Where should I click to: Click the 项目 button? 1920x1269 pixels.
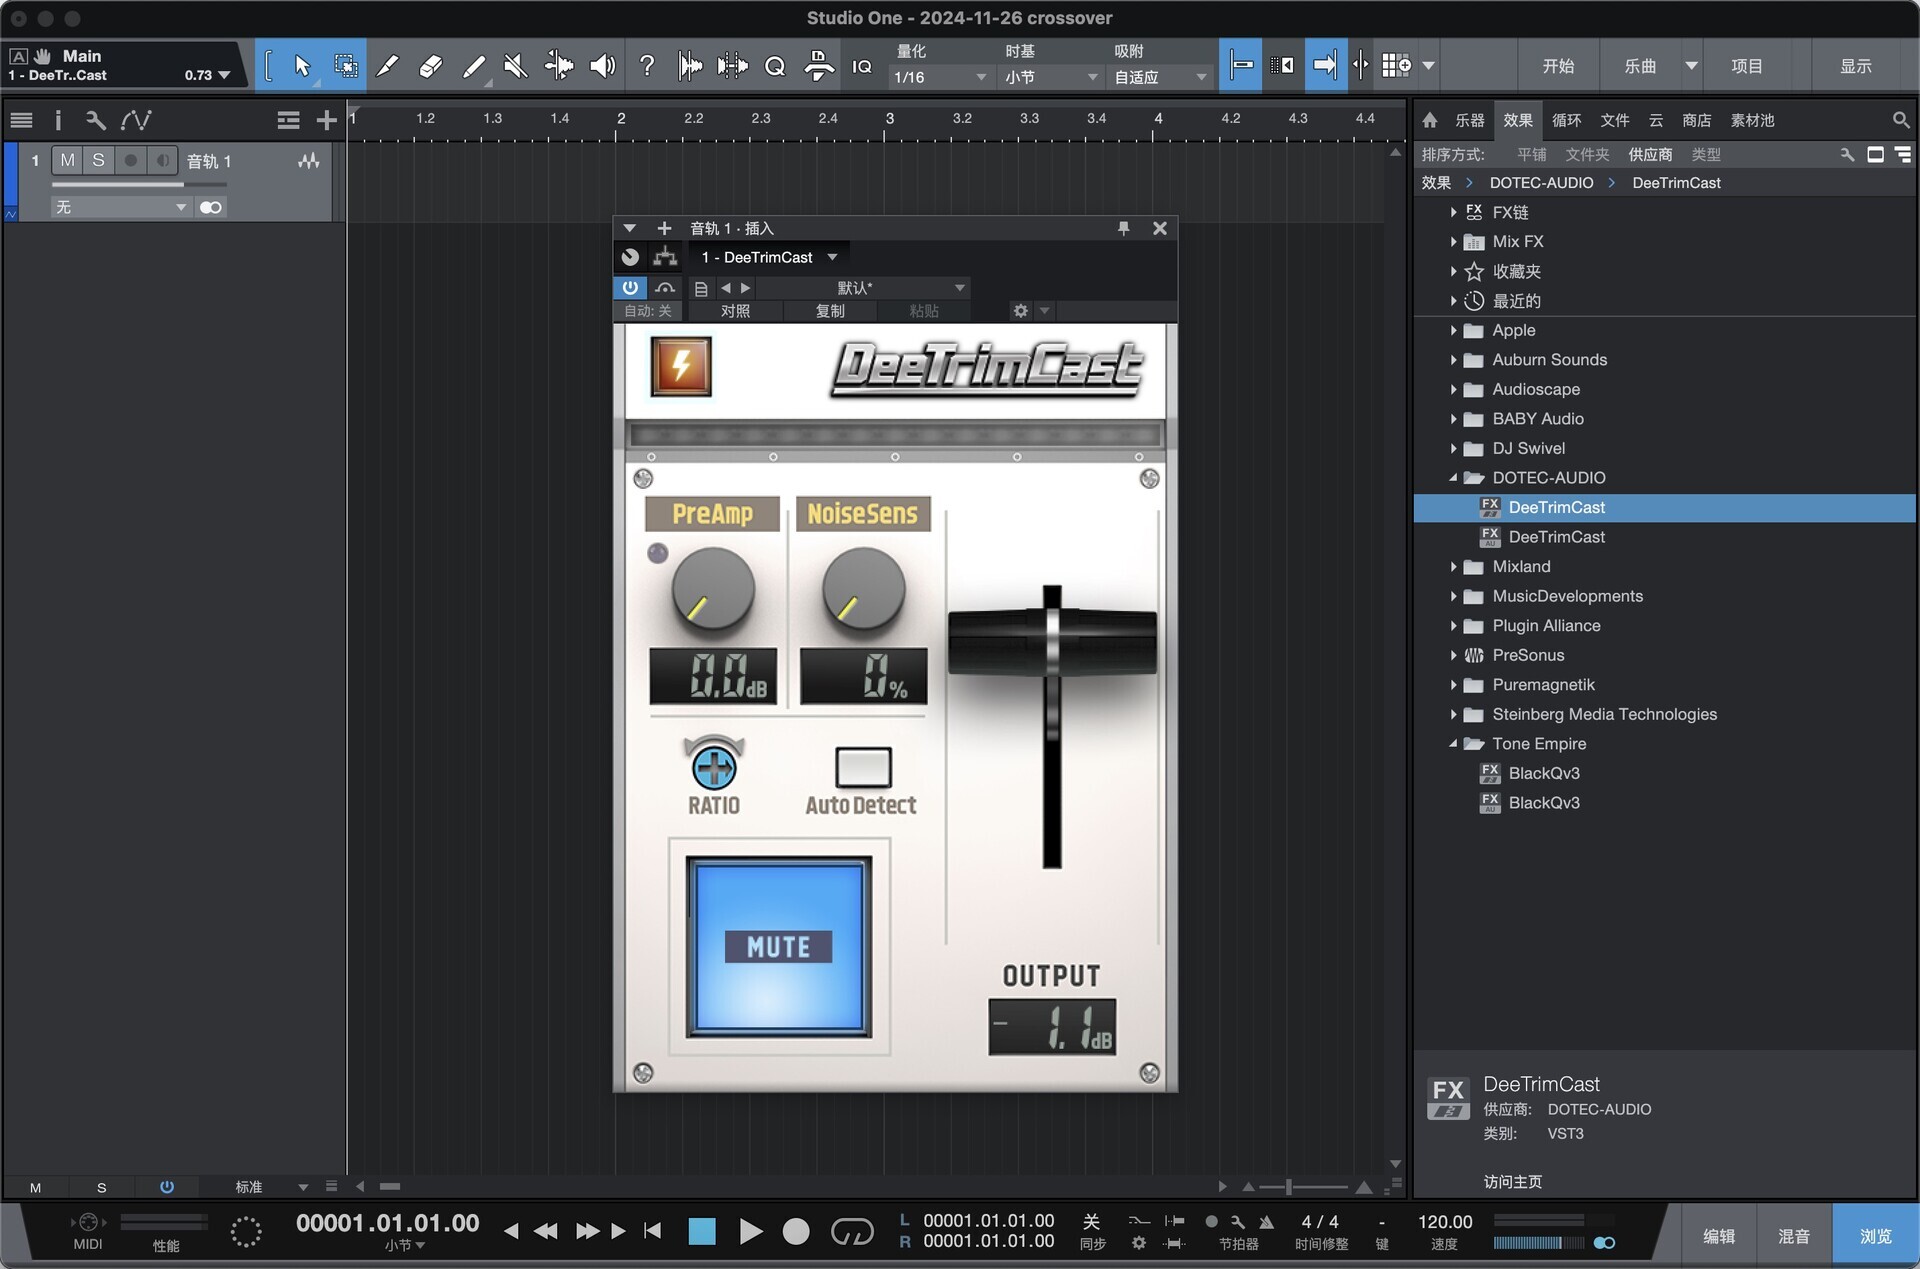point(1746,66)
